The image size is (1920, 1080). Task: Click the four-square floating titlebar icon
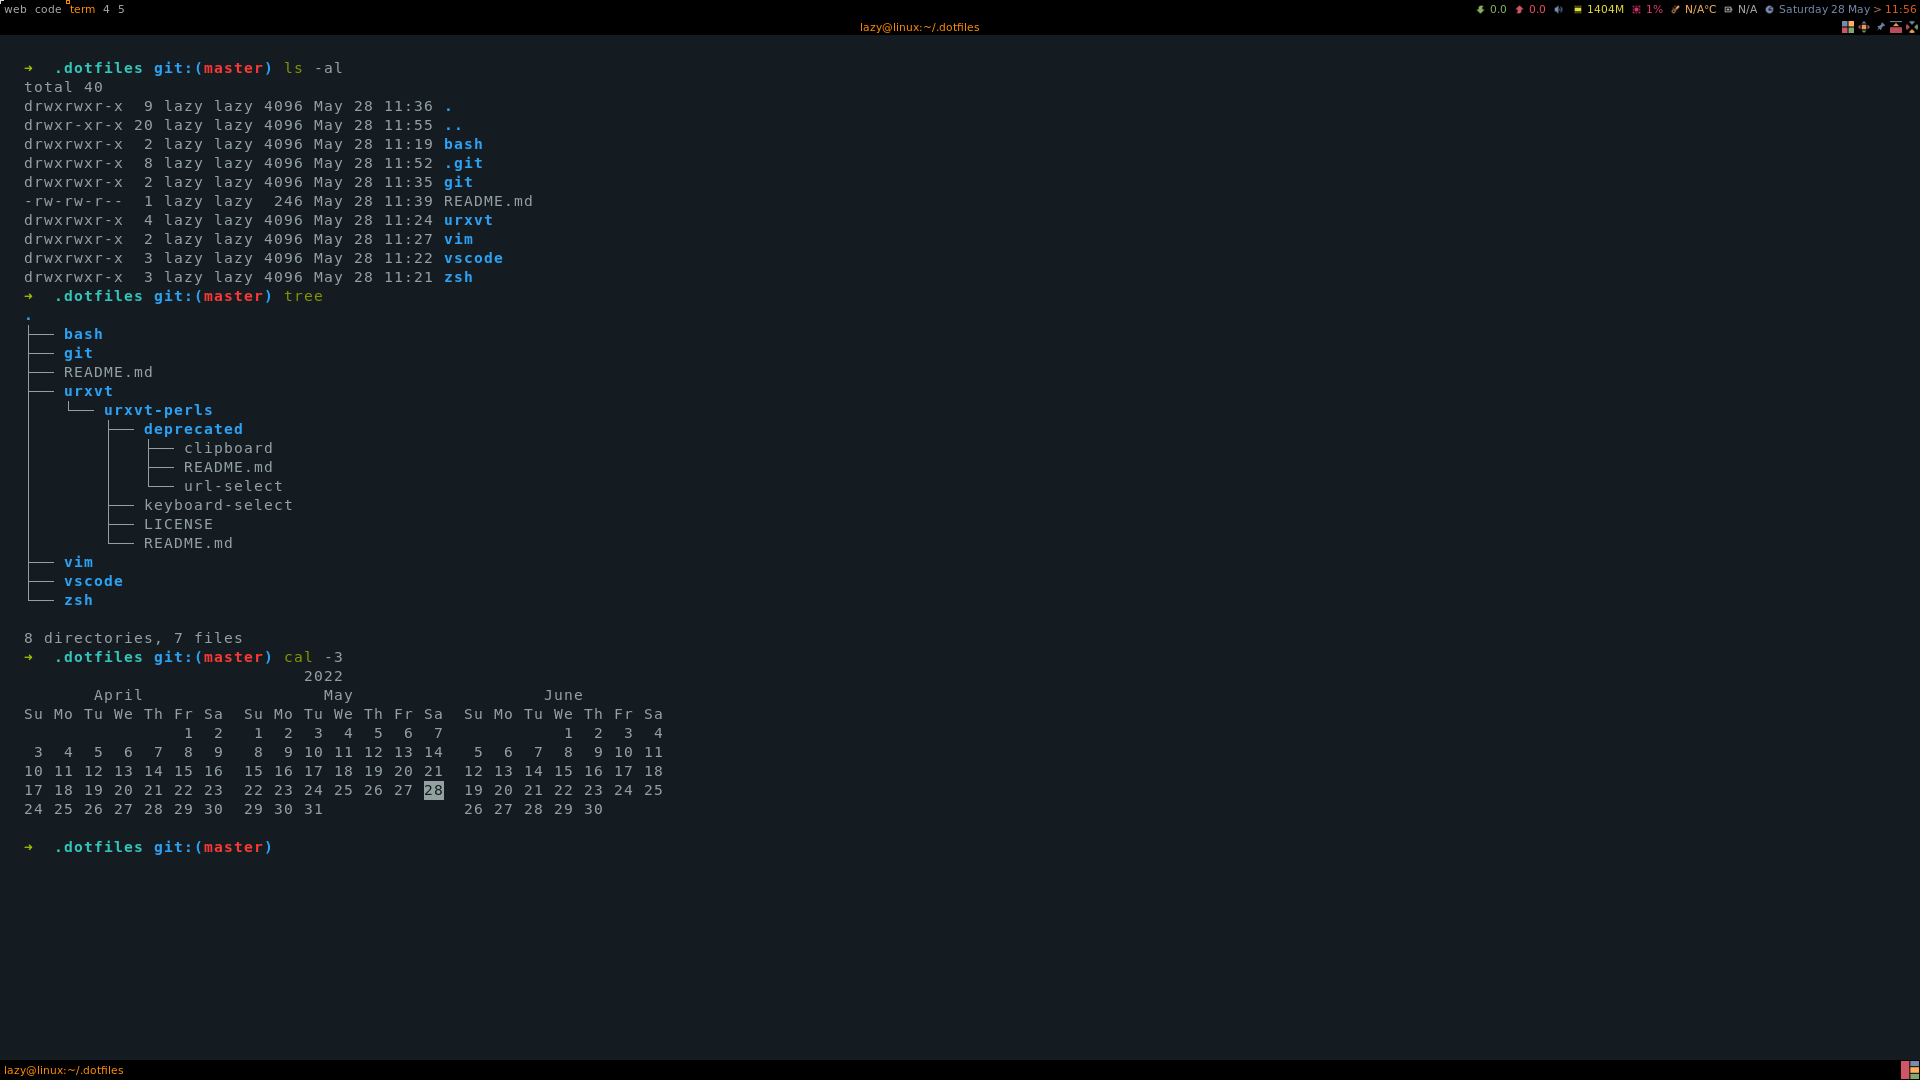(1848, 27)
